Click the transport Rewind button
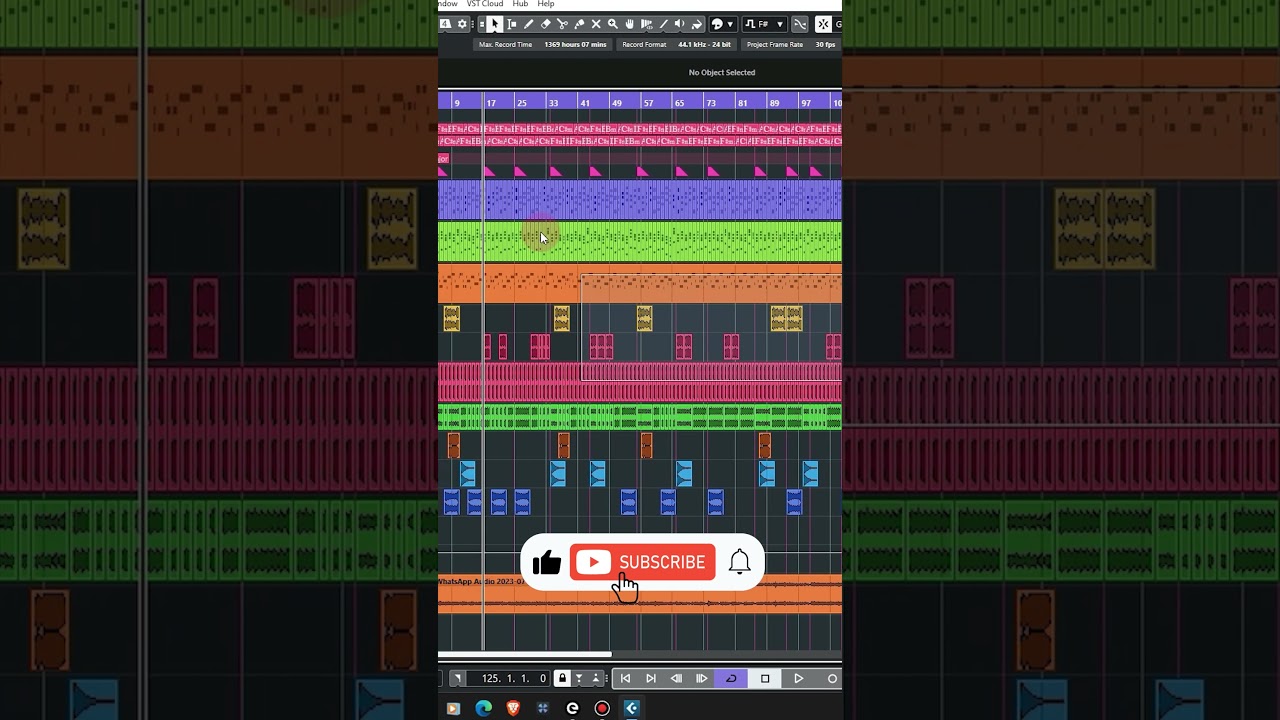 click(676, 679)
